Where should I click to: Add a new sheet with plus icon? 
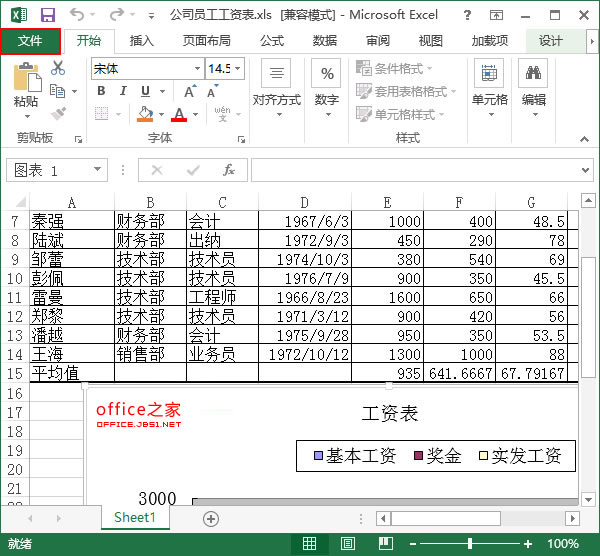click(210, 518)
